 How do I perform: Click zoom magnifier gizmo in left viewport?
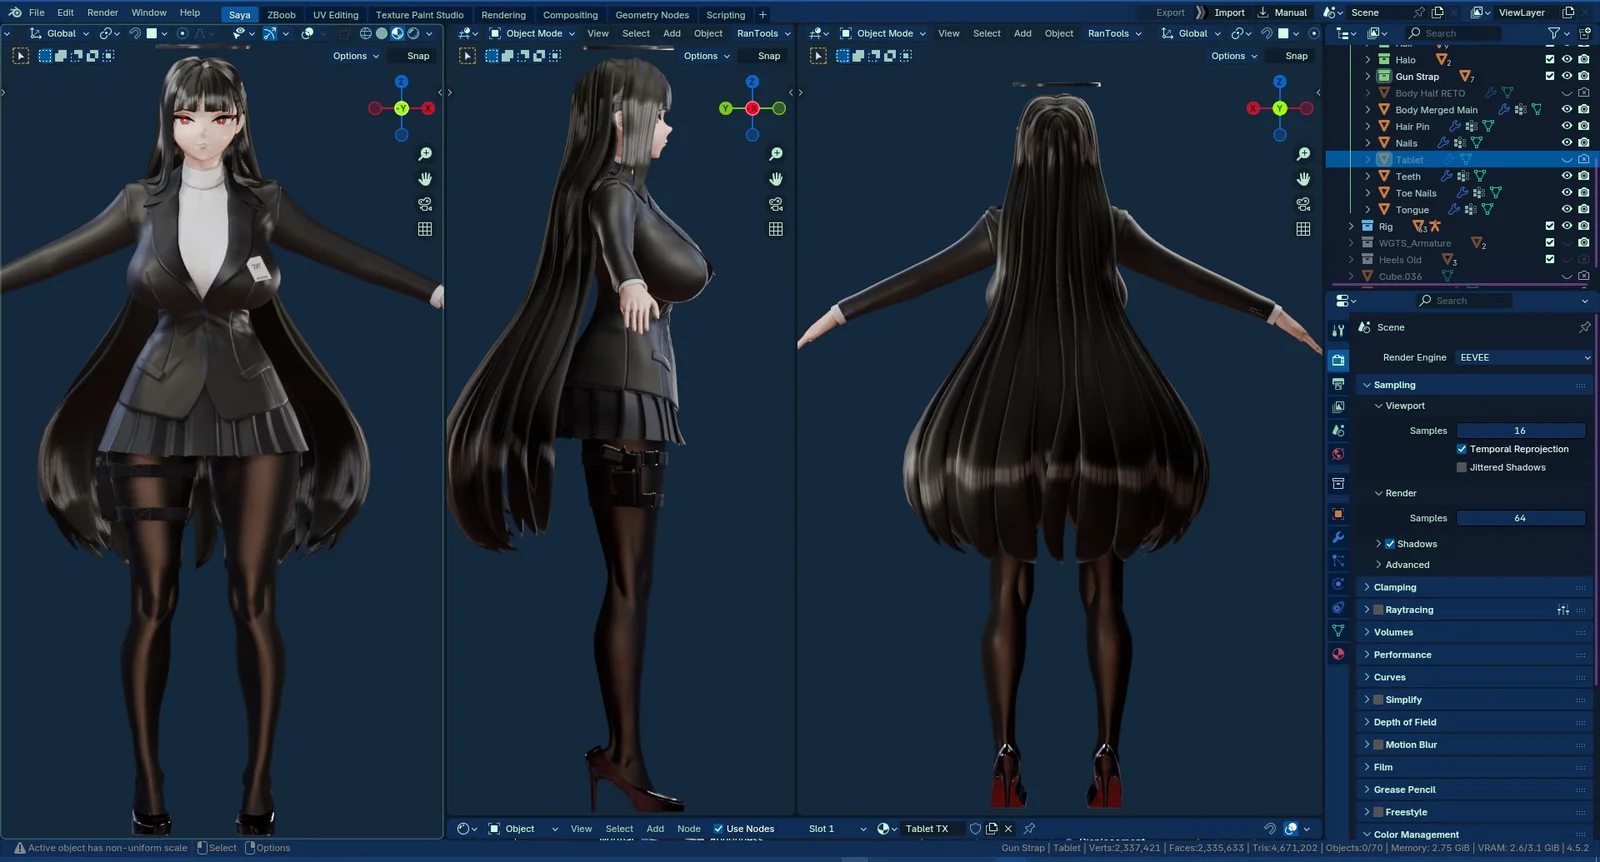[x=425, y=154]
